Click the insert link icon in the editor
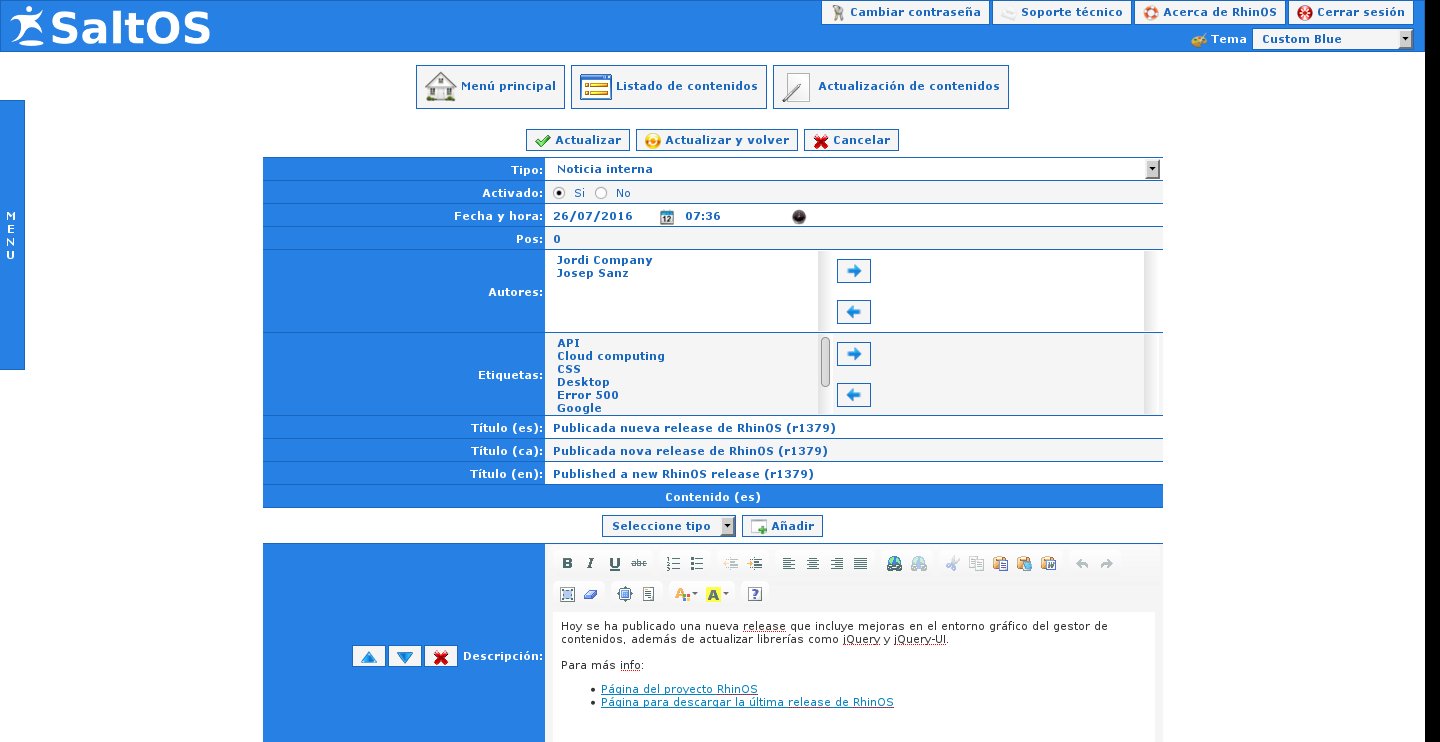The image size is (1440, 742). 895,564
